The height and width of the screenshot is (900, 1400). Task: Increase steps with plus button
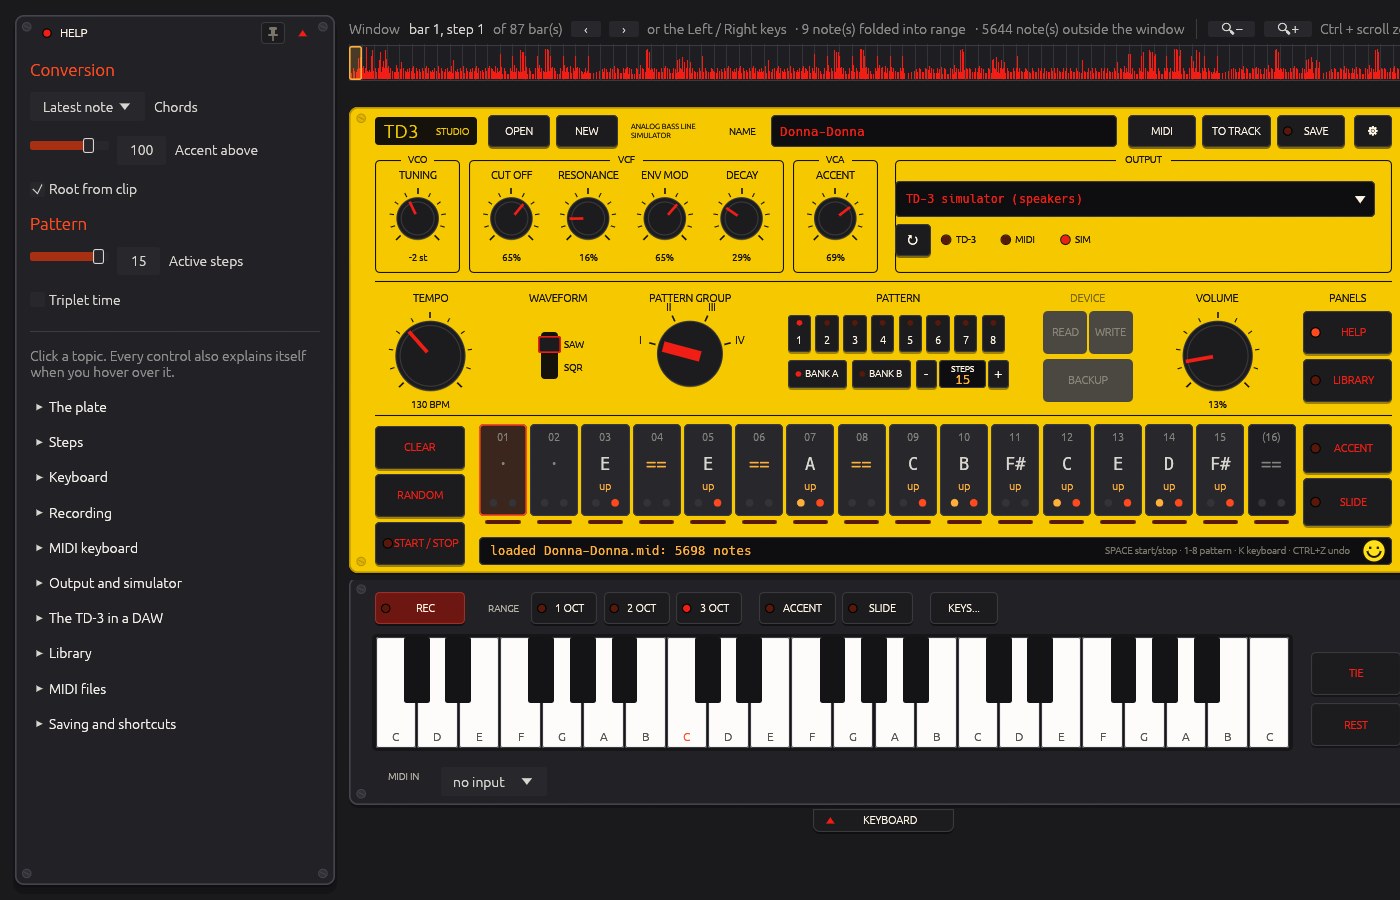tap(998, 374)
